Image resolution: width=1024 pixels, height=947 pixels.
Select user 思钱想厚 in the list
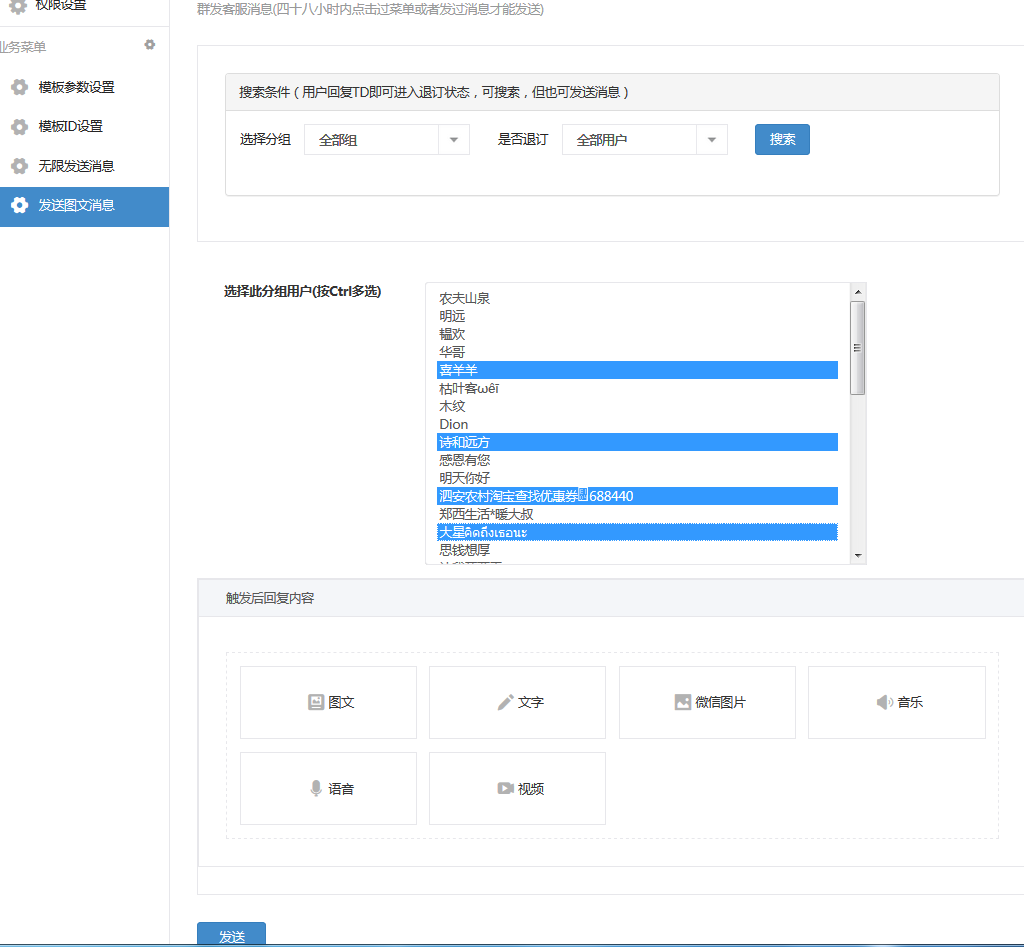637,551
